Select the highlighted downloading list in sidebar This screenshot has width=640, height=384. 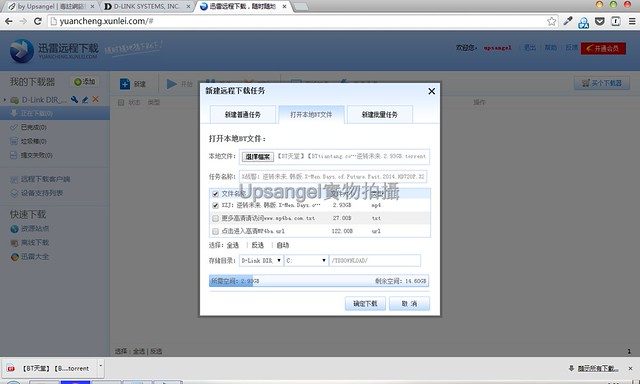tap(55, 113)
